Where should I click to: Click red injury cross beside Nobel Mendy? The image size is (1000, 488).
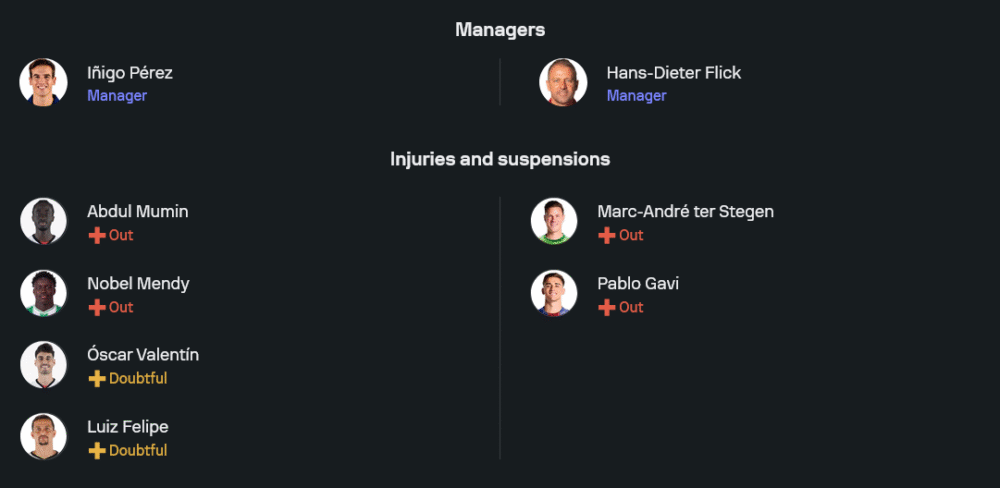pos(97,308)
